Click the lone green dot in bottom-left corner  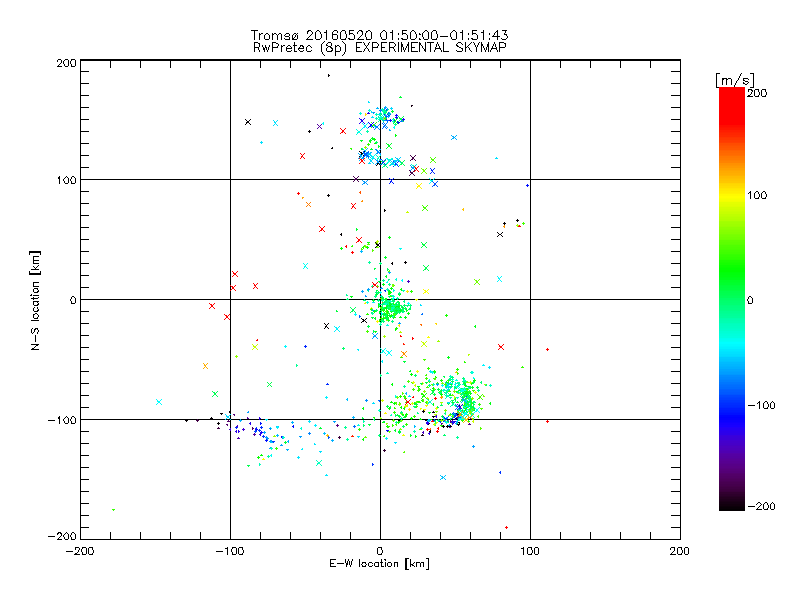[113, 510]
